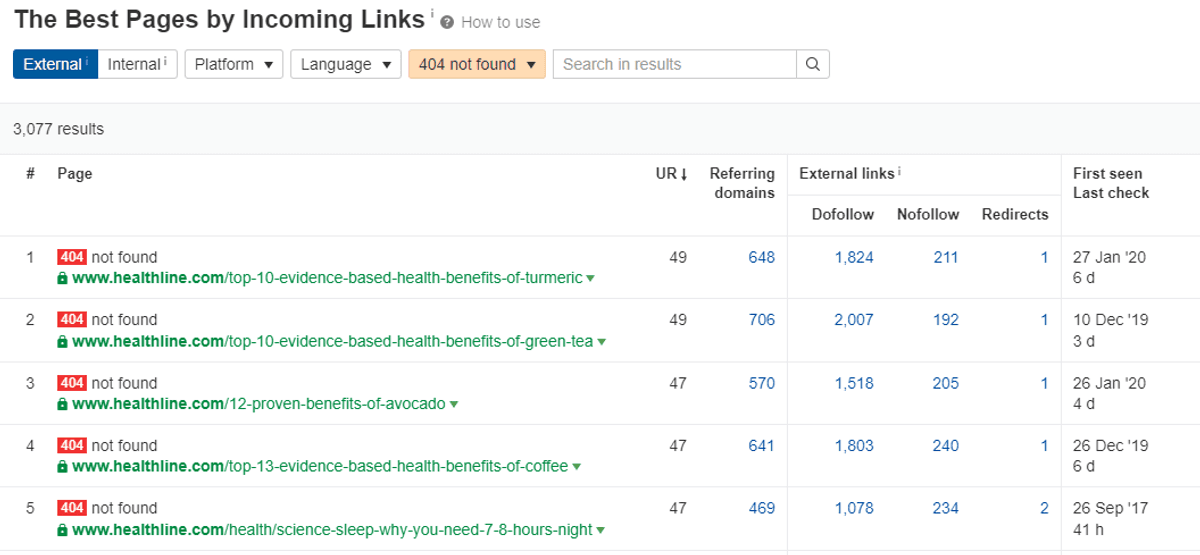Click referring domains value 570

pos(762,383)
